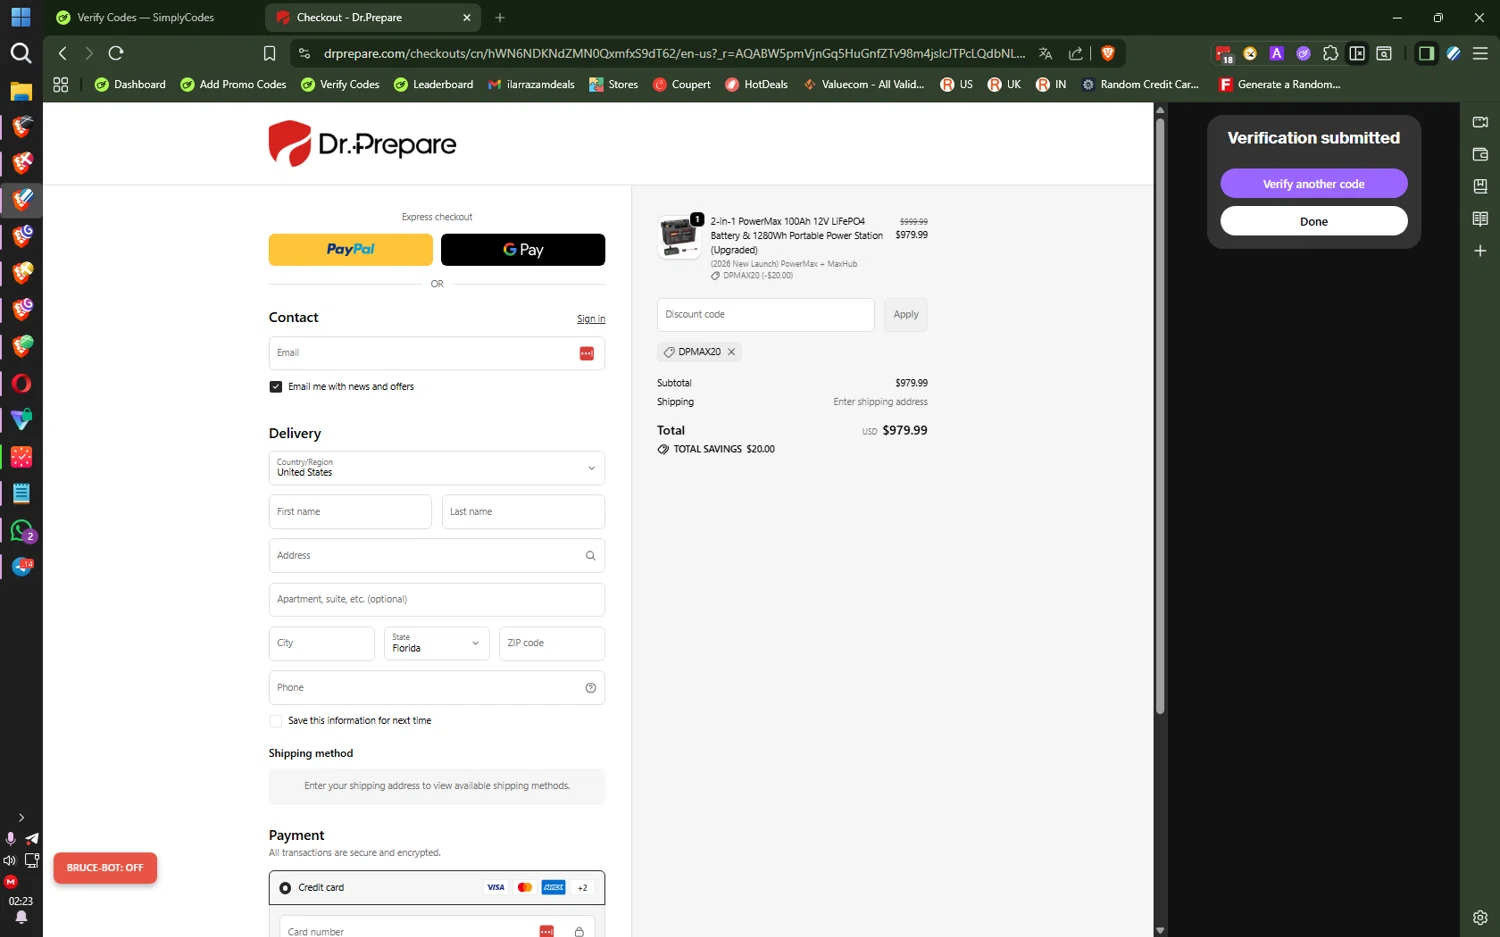This screenshot has width=1500, height=937.
Task: Open the State dropdown showing Florida
Action: [437, 644]
